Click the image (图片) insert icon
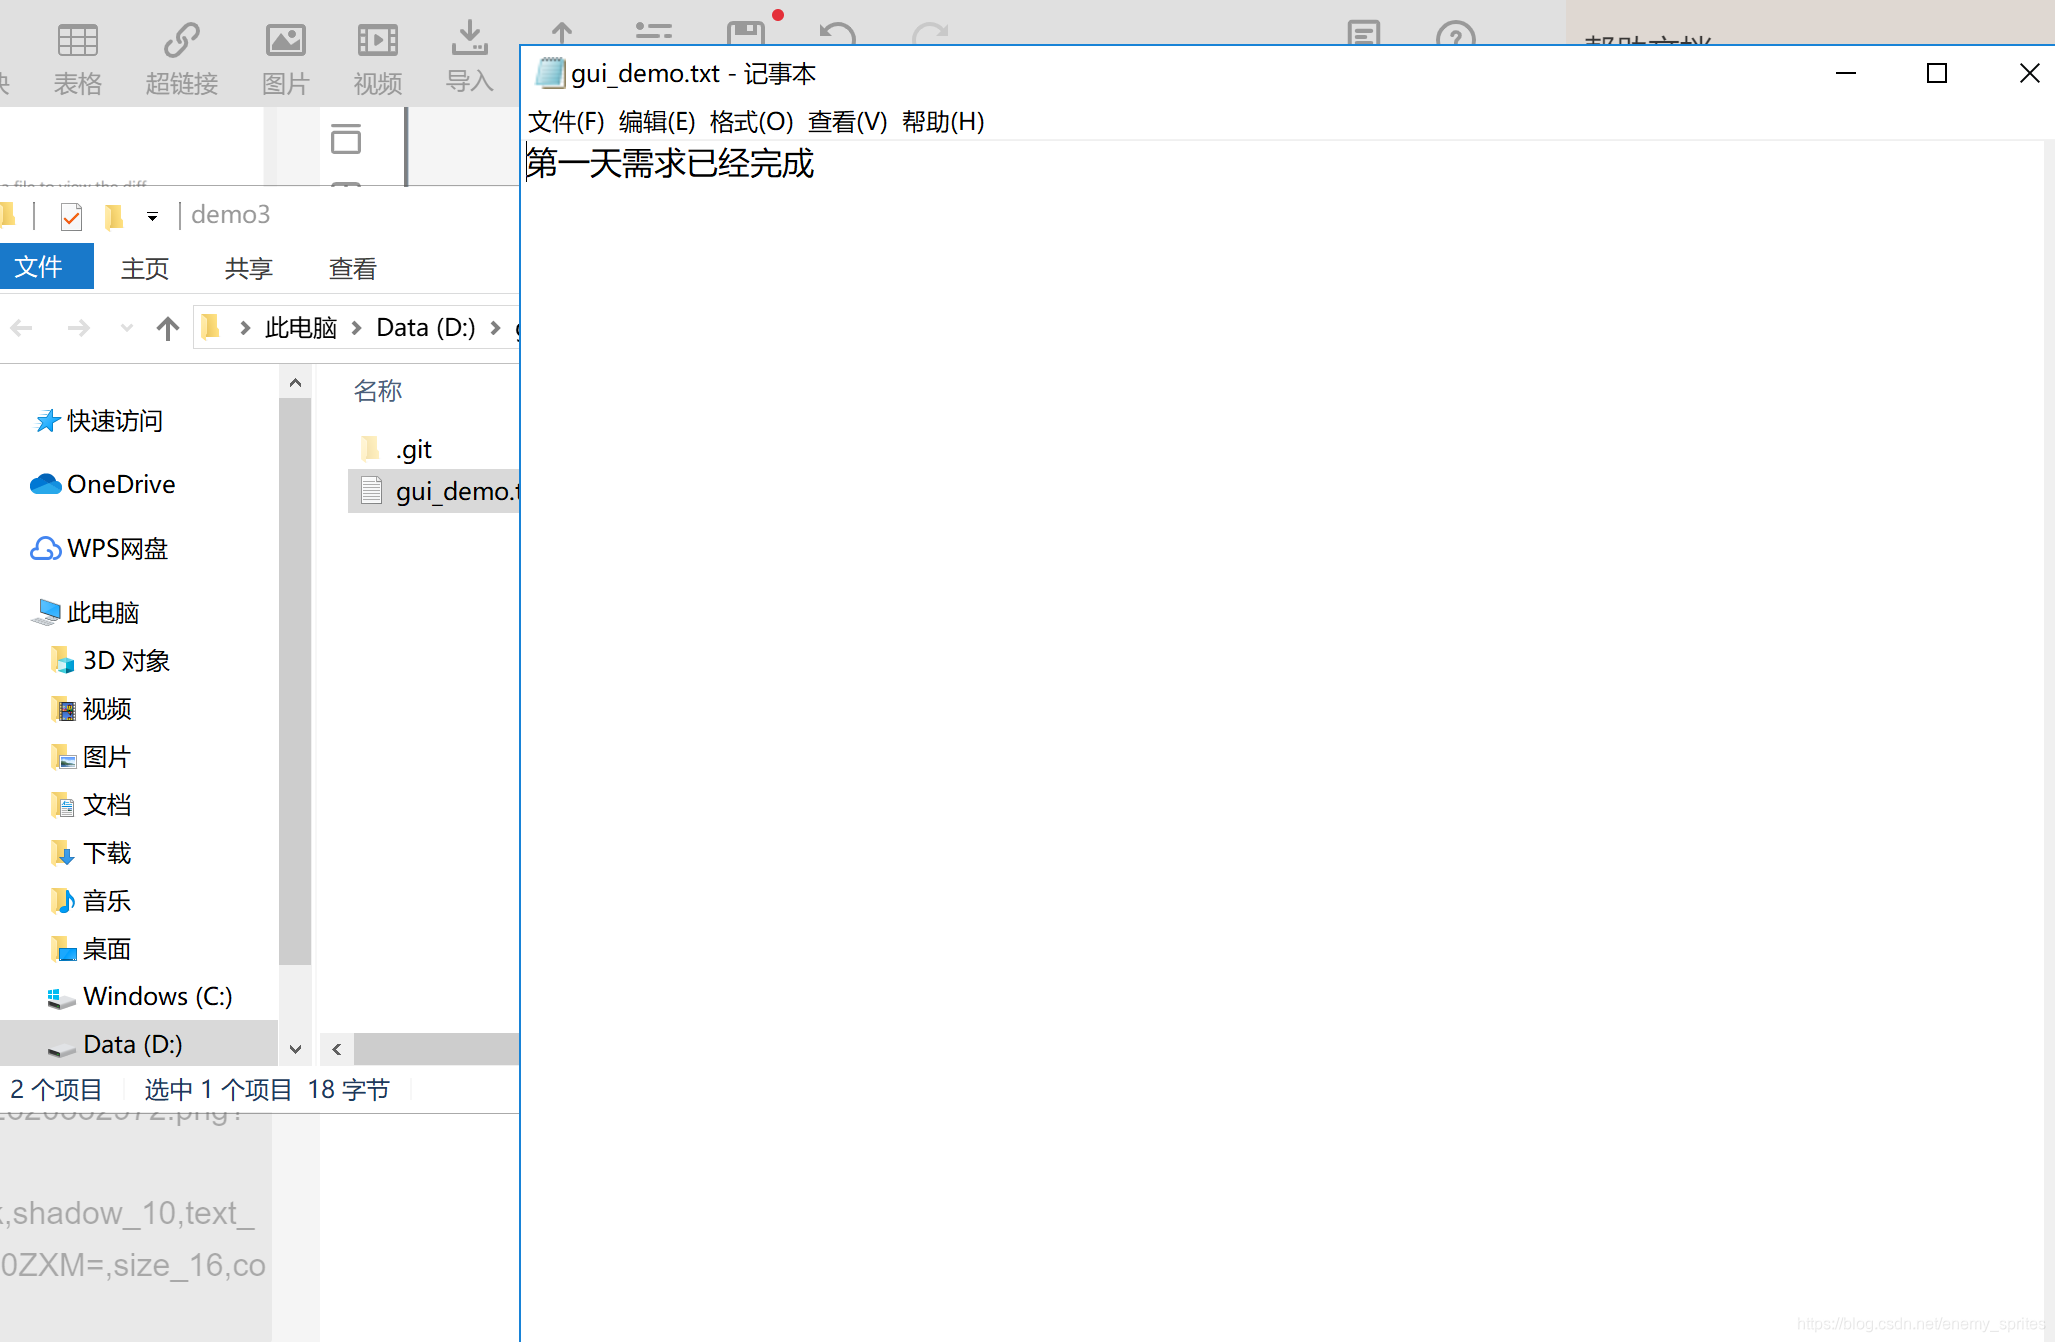The image size is (2055, 1342). [285, 42]
